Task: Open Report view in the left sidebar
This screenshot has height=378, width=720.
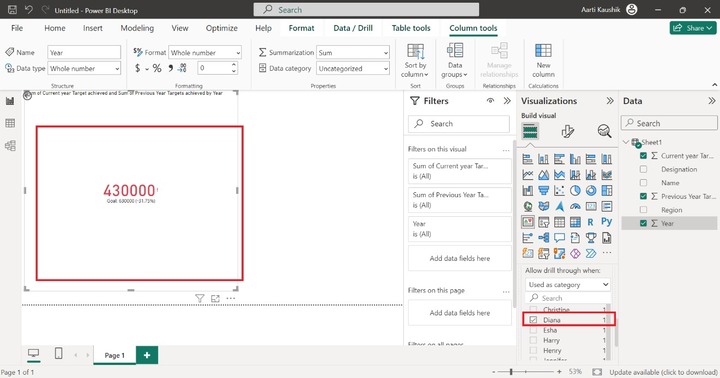Action: pyautogui.click(x=10, y=101)
